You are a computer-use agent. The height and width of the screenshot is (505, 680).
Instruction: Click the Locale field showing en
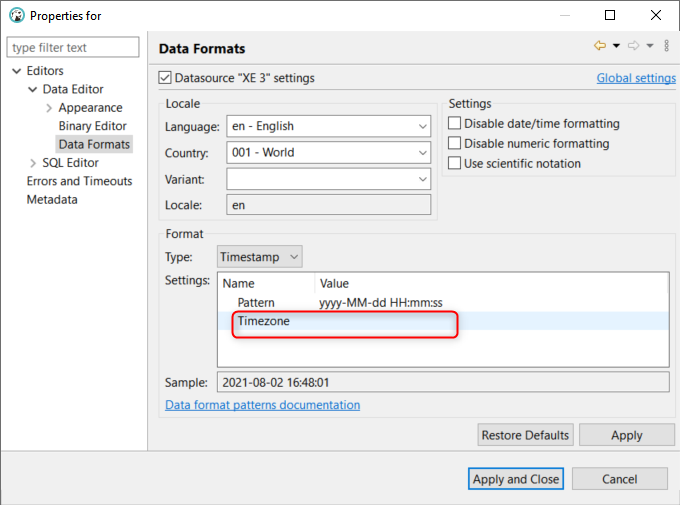[328, 205]
